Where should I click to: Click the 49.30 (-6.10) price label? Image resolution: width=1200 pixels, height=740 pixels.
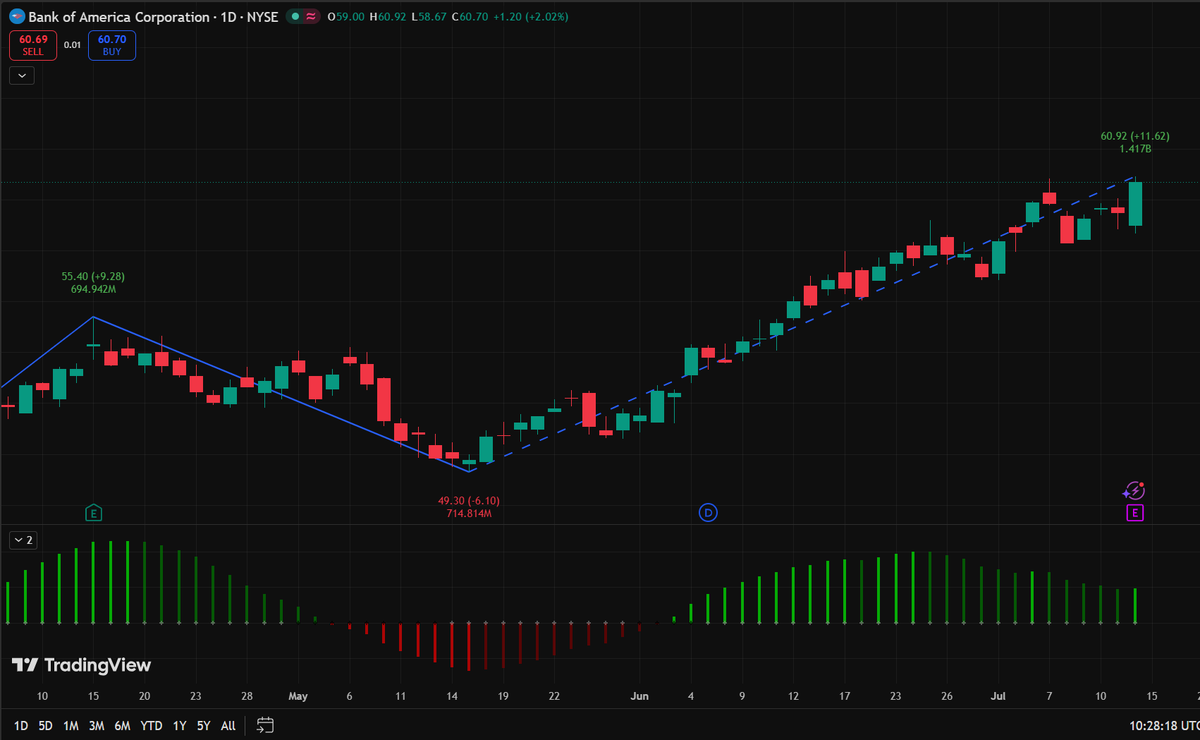(470, 501)
